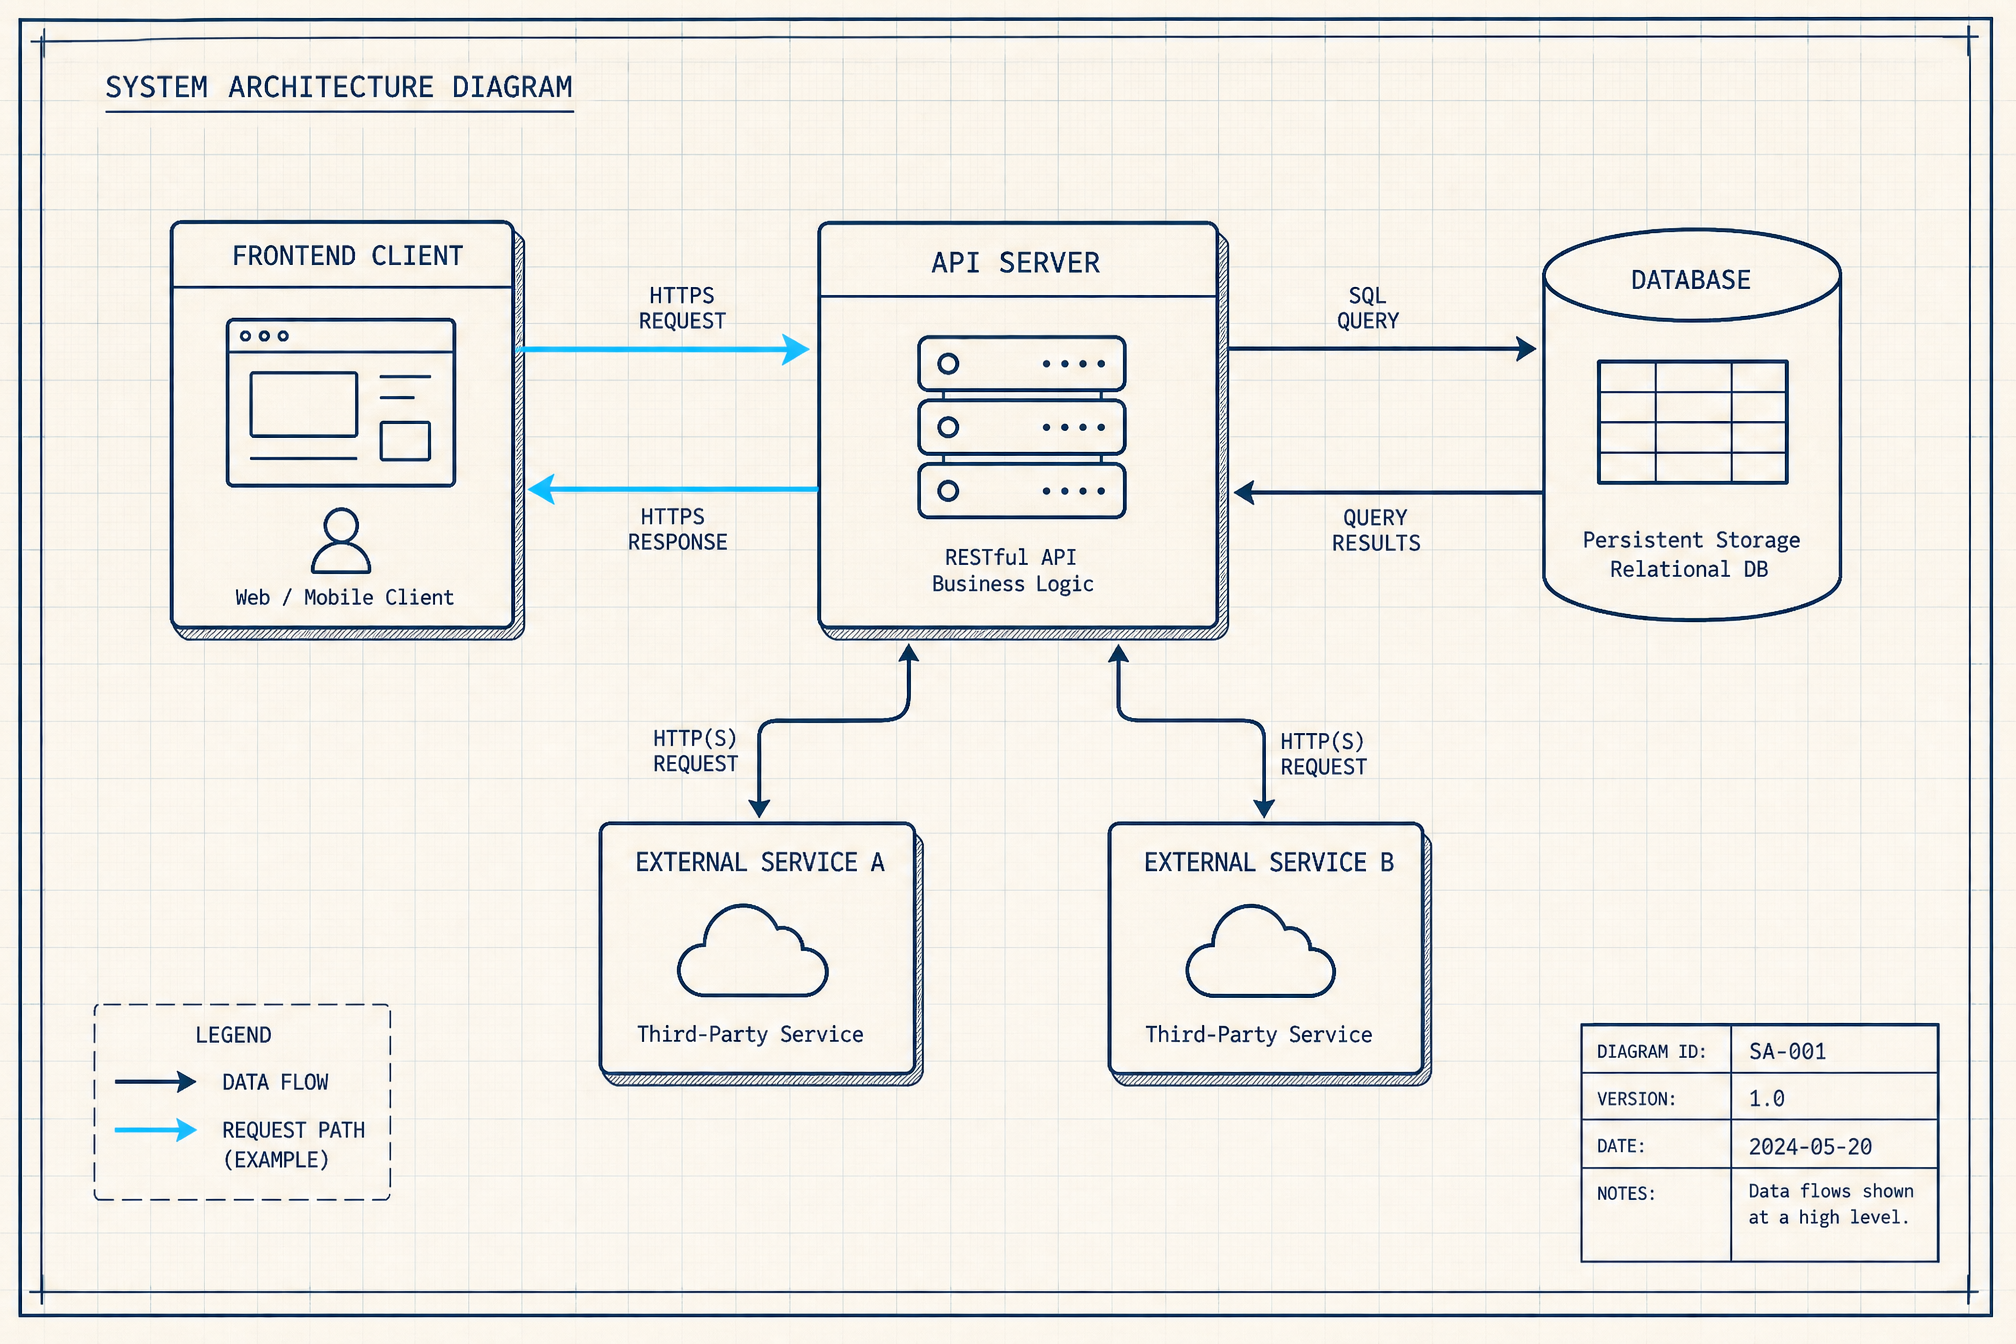Select the light blue HTTPS REQUEST arrow
The image size is (2016, 1344).
(662, 349)
